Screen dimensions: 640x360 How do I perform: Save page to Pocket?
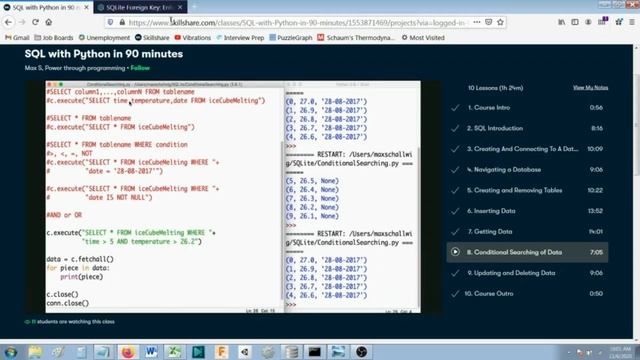(489, 22)
